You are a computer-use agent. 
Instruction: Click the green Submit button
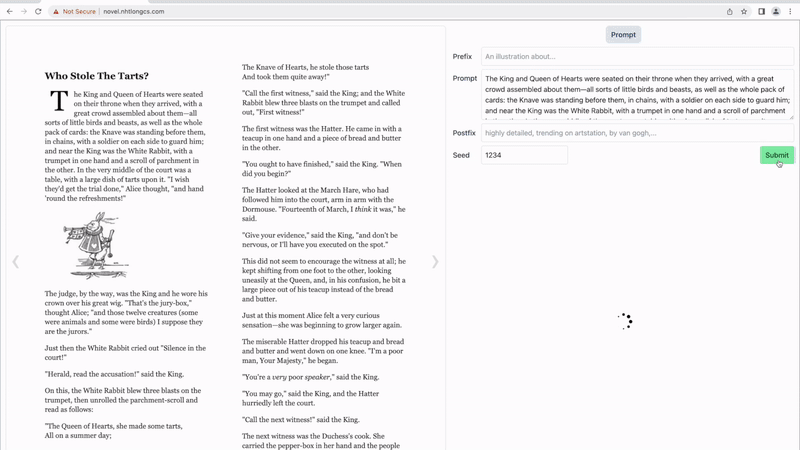[x=777, y=155]
